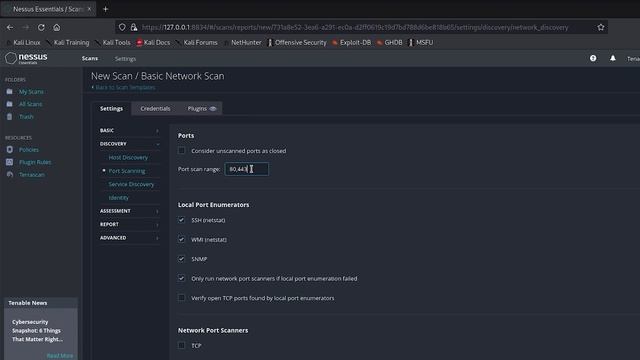Go to the browser home icon
Image resolution: width=640 pixels, height=360 pixels.
pos(57,27)
